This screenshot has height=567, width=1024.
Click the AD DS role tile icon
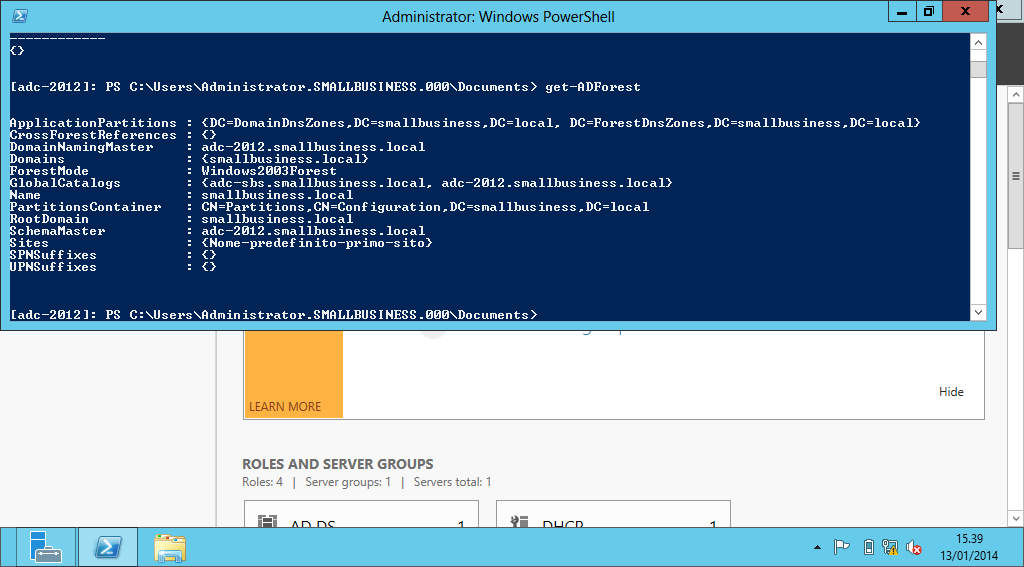point(268,521)
